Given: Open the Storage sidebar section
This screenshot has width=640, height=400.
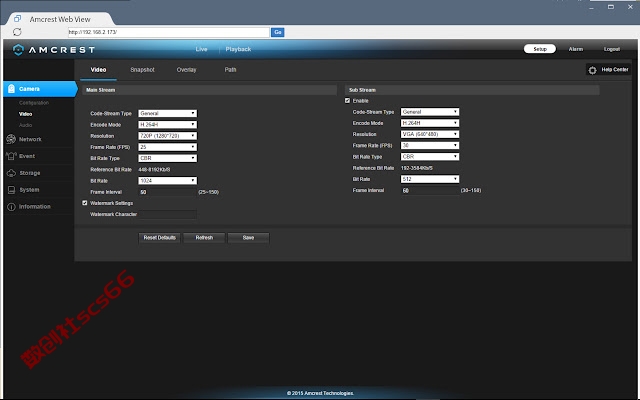Looking at the screenshot, I should [x=30, y=173].
